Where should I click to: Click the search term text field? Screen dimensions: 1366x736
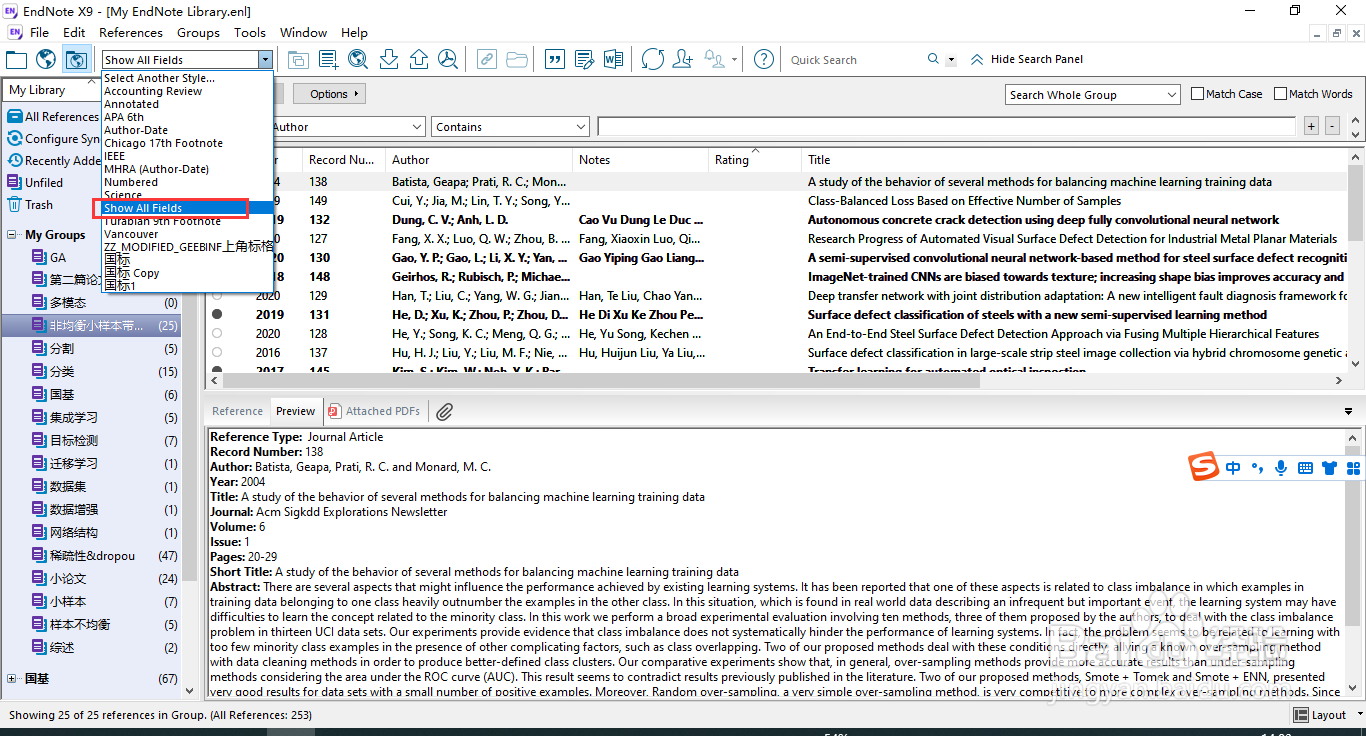(x=947, y=127)
